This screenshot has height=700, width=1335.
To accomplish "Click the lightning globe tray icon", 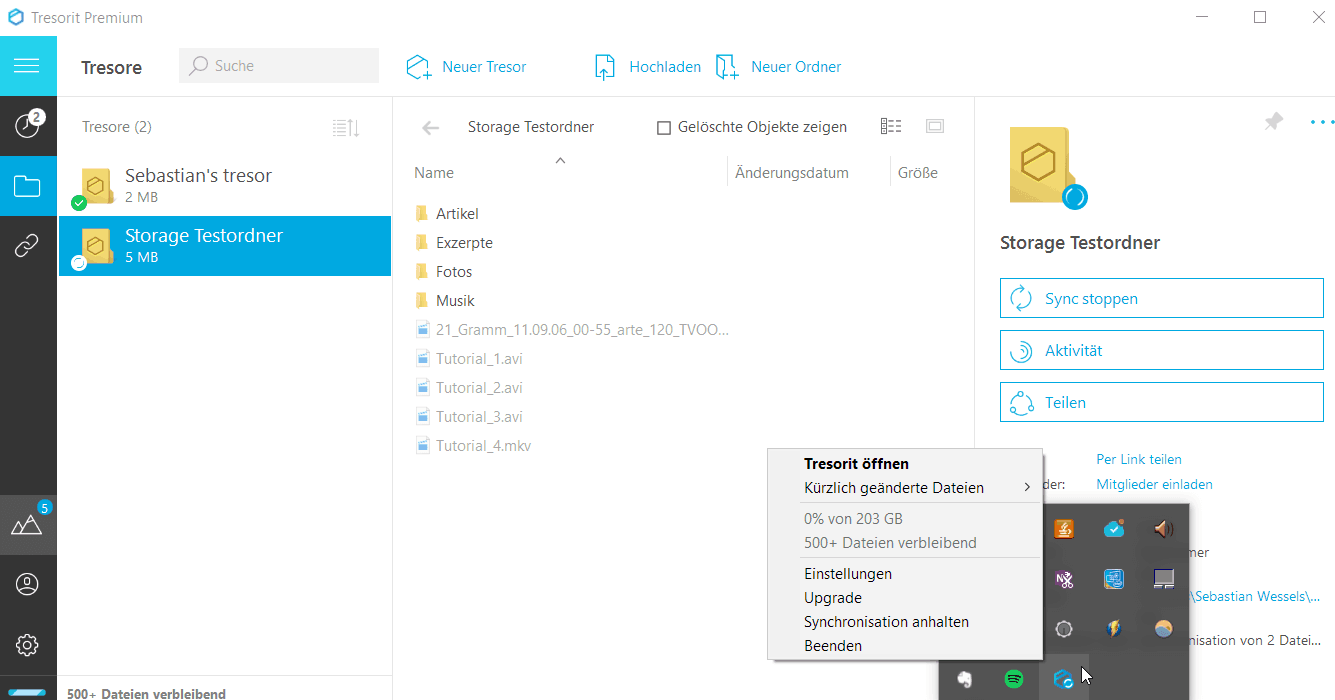I will pyautogui.click(x=1114, y=628).
